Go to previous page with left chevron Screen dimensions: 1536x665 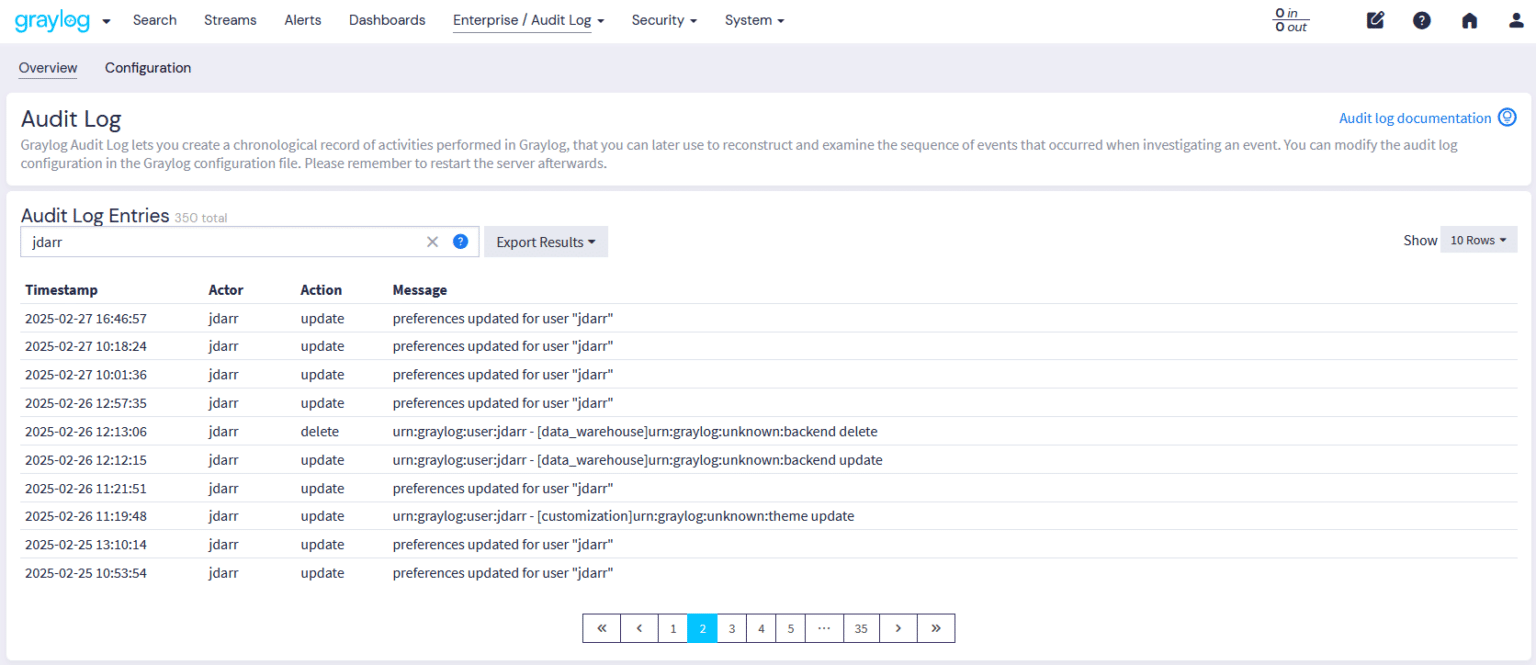tap(639, 627)
